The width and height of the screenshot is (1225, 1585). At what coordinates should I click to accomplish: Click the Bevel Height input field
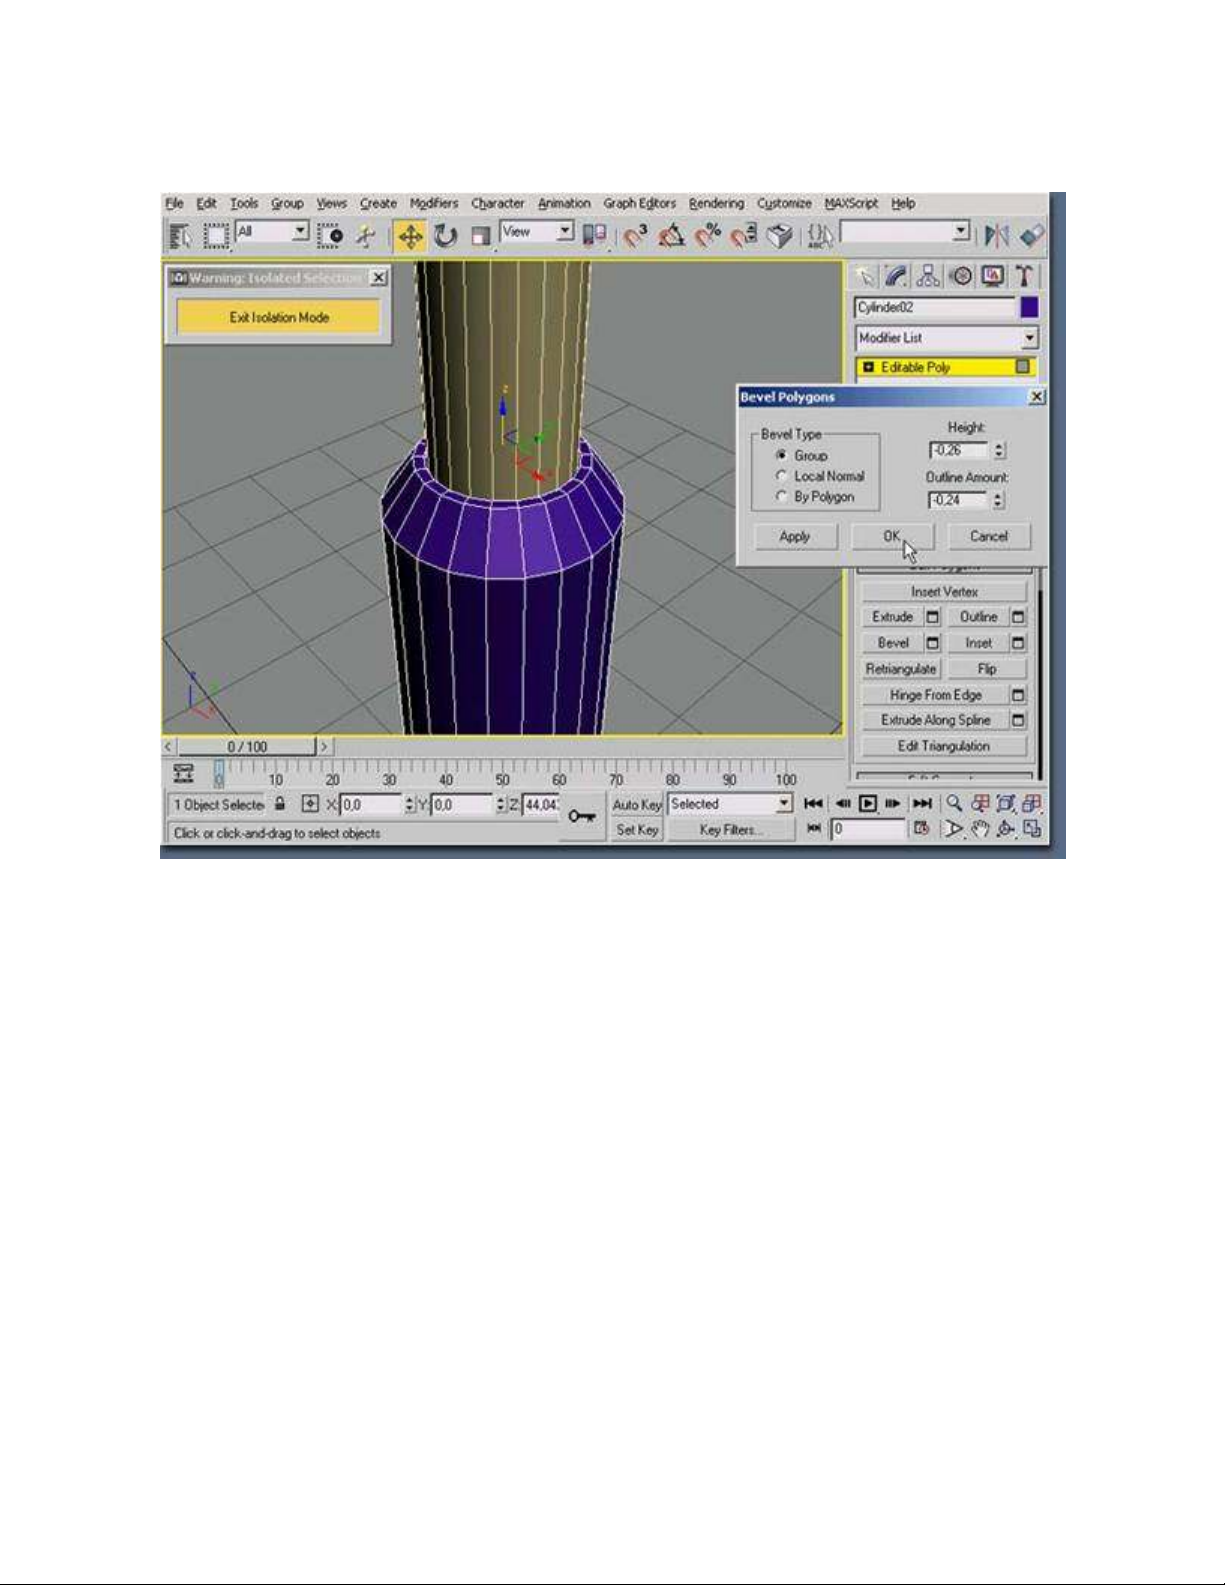click(958, 451)
